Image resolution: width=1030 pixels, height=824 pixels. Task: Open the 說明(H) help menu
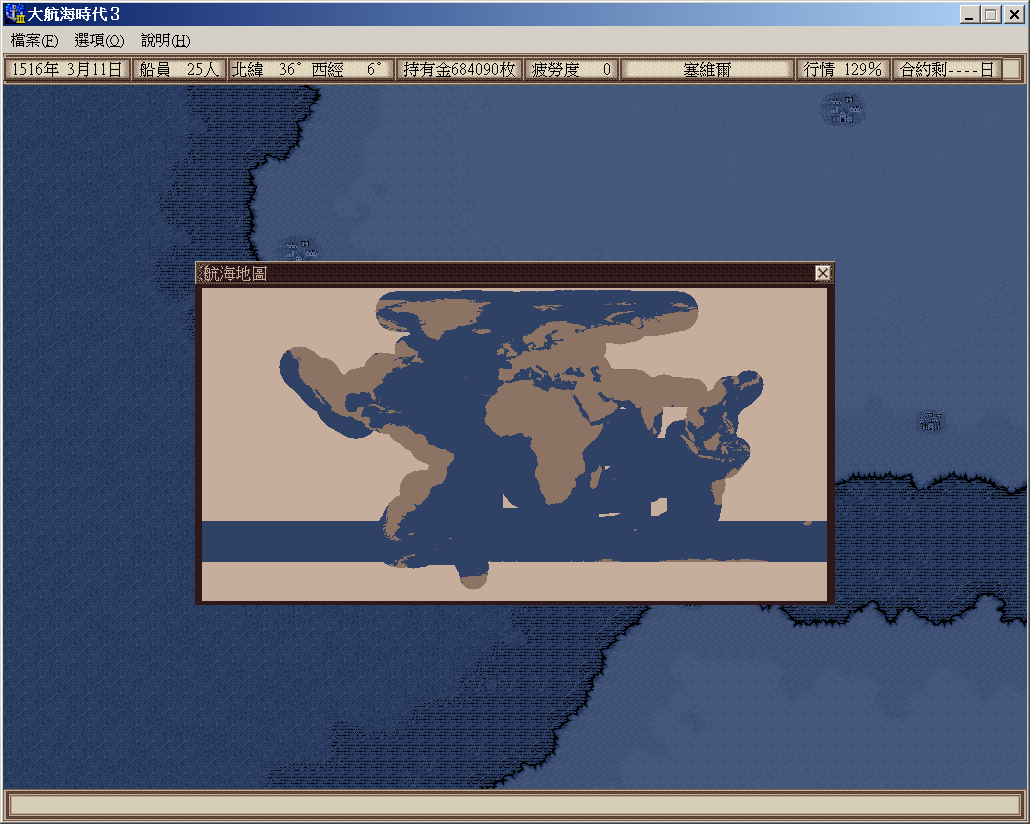(x=165, y=41)
